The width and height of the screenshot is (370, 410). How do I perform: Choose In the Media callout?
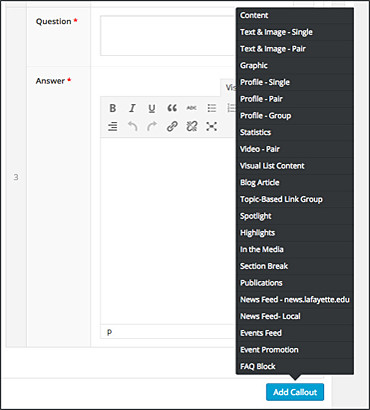(295, 249)
